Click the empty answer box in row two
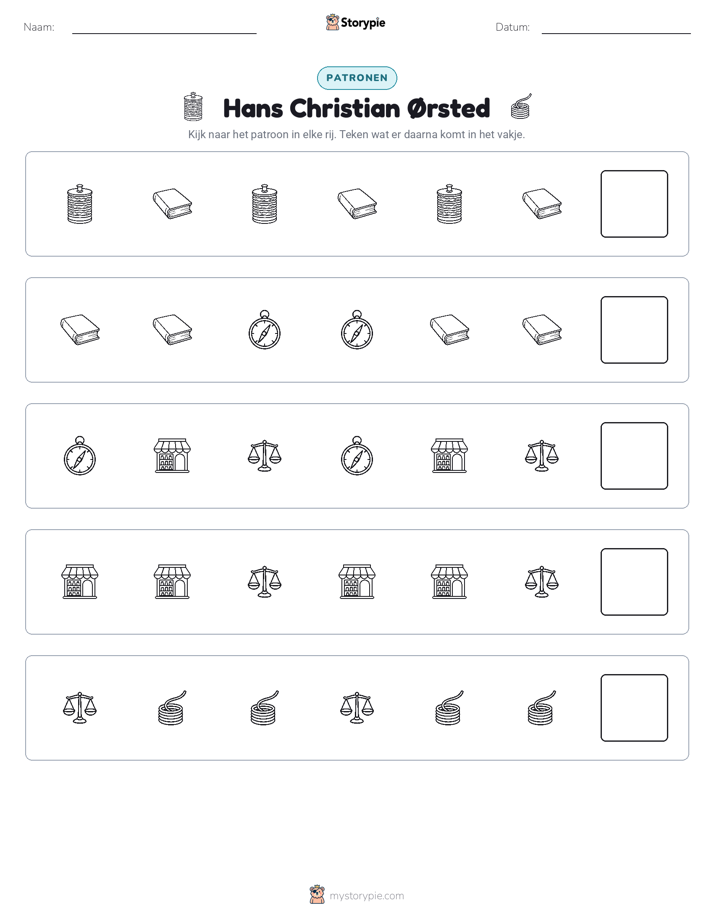714x924 pixels. point(634,330)
